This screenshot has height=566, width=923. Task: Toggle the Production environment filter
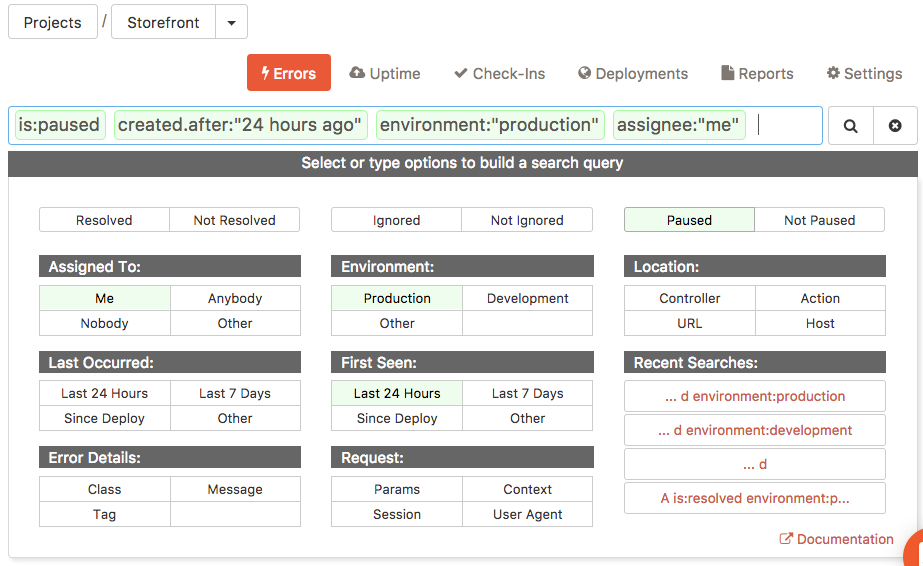397,298
